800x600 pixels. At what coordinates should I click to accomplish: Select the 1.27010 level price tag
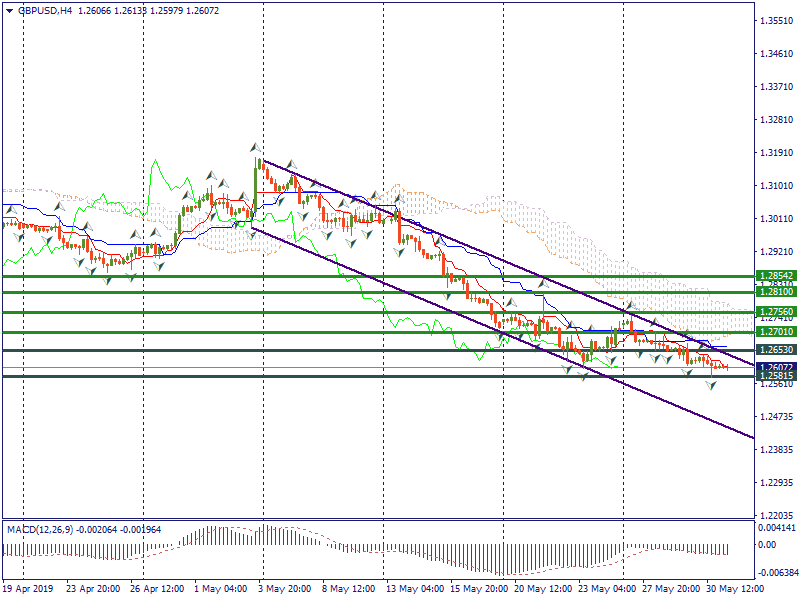(776, 331)
